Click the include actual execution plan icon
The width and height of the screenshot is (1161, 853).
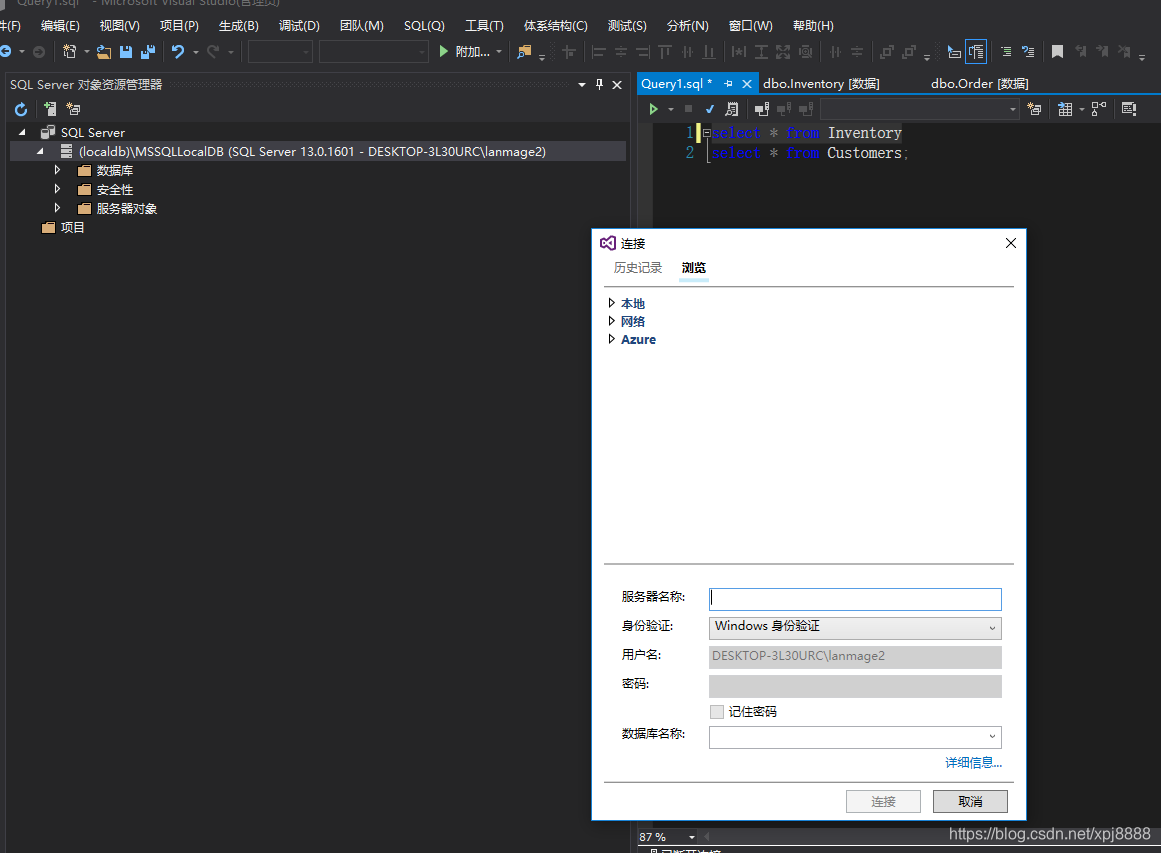pos(1099,110)
